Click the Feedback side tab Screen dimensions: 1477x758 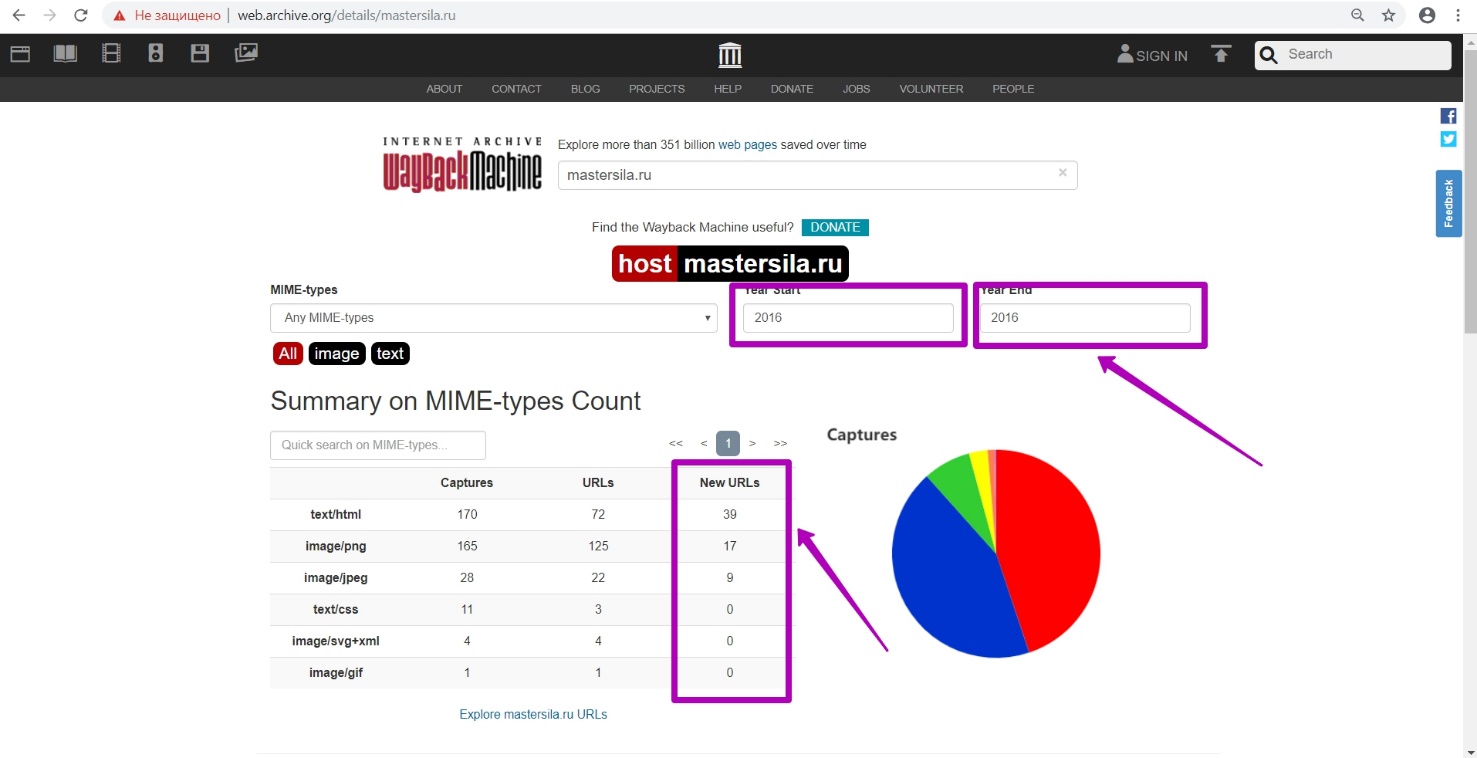[1448, 203]
